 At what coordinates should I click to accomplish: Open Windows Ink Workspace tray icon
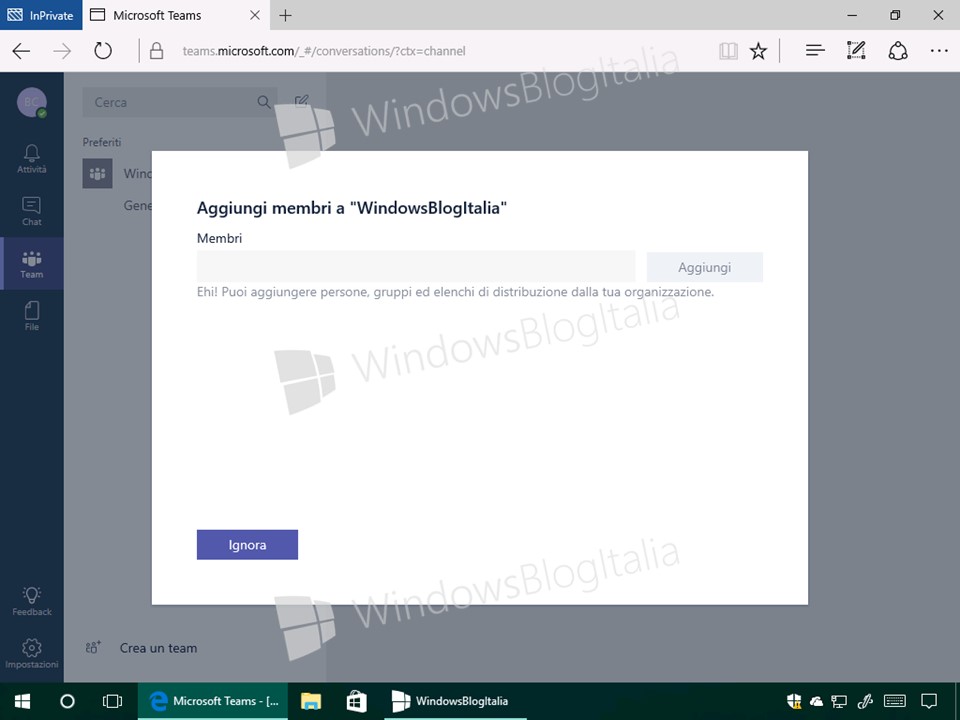pyautogui.click(x=865, y=701)
